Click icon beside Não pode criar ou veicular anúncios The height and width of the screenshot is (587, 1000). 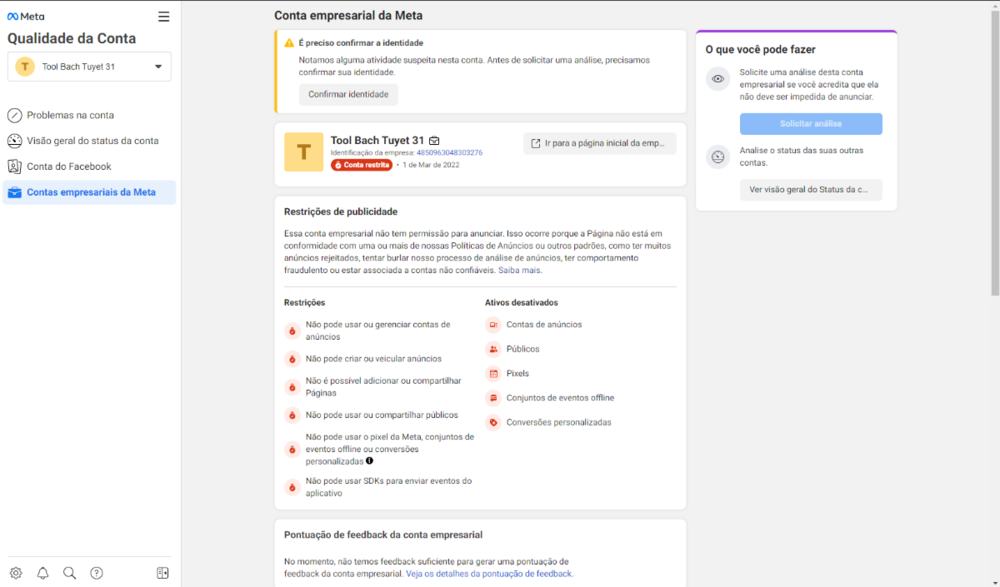(x=292, y=359)
